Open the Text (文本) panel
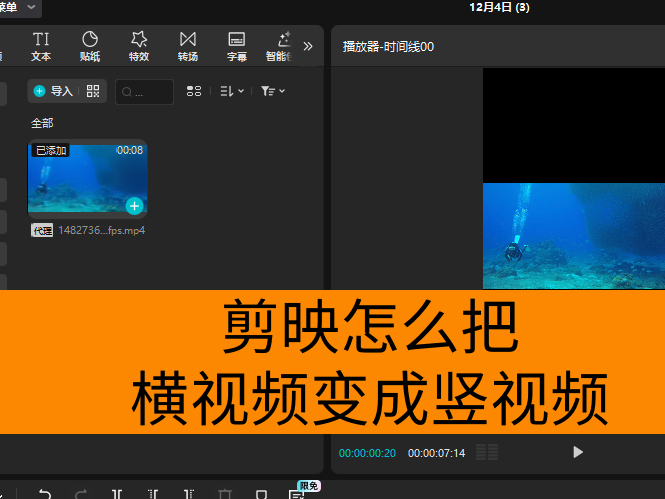 [41, 46]
